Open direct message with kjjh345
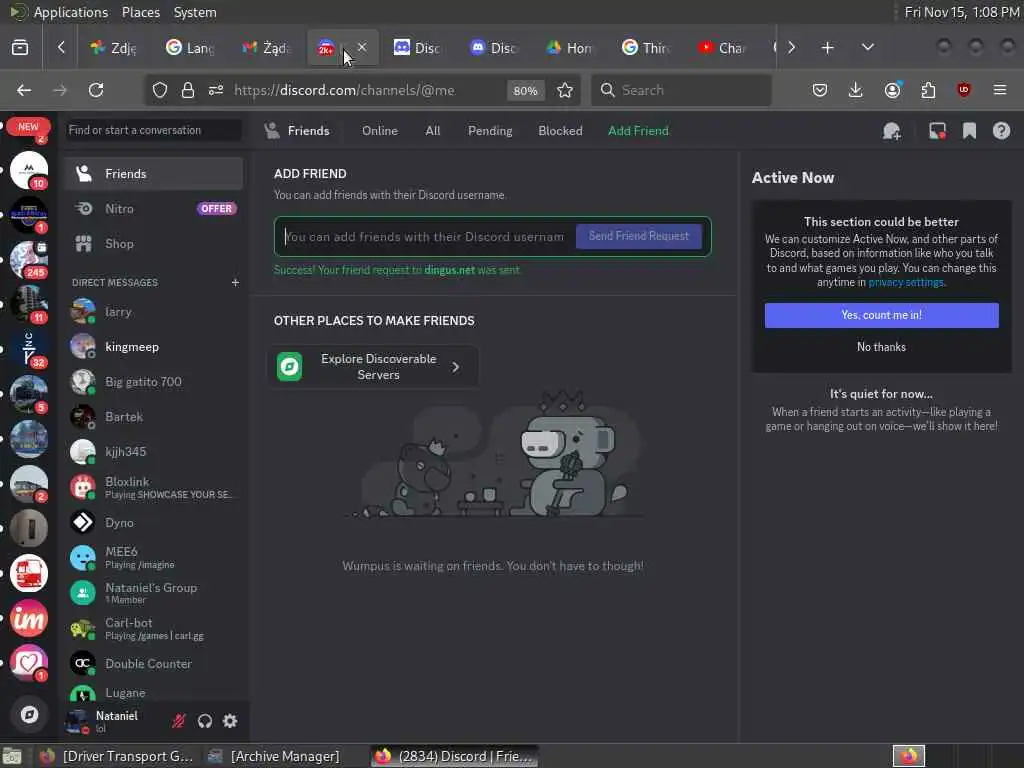 coord(153,452)
